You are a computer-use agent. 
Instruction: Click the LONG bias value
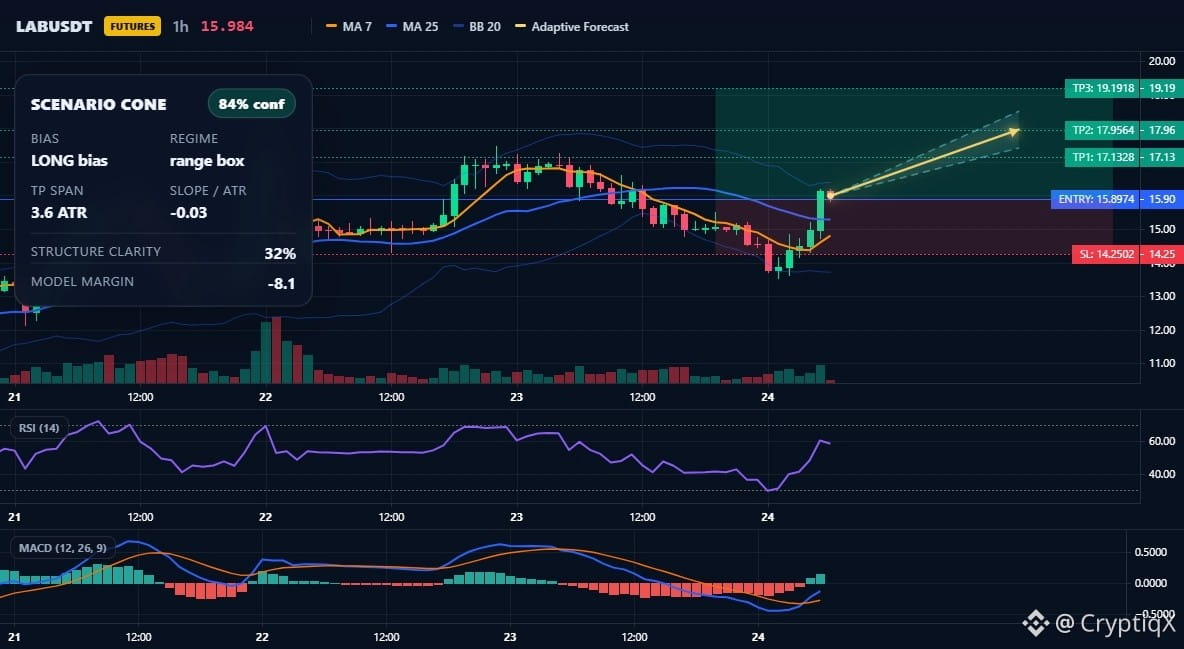[x=69, y=161]
